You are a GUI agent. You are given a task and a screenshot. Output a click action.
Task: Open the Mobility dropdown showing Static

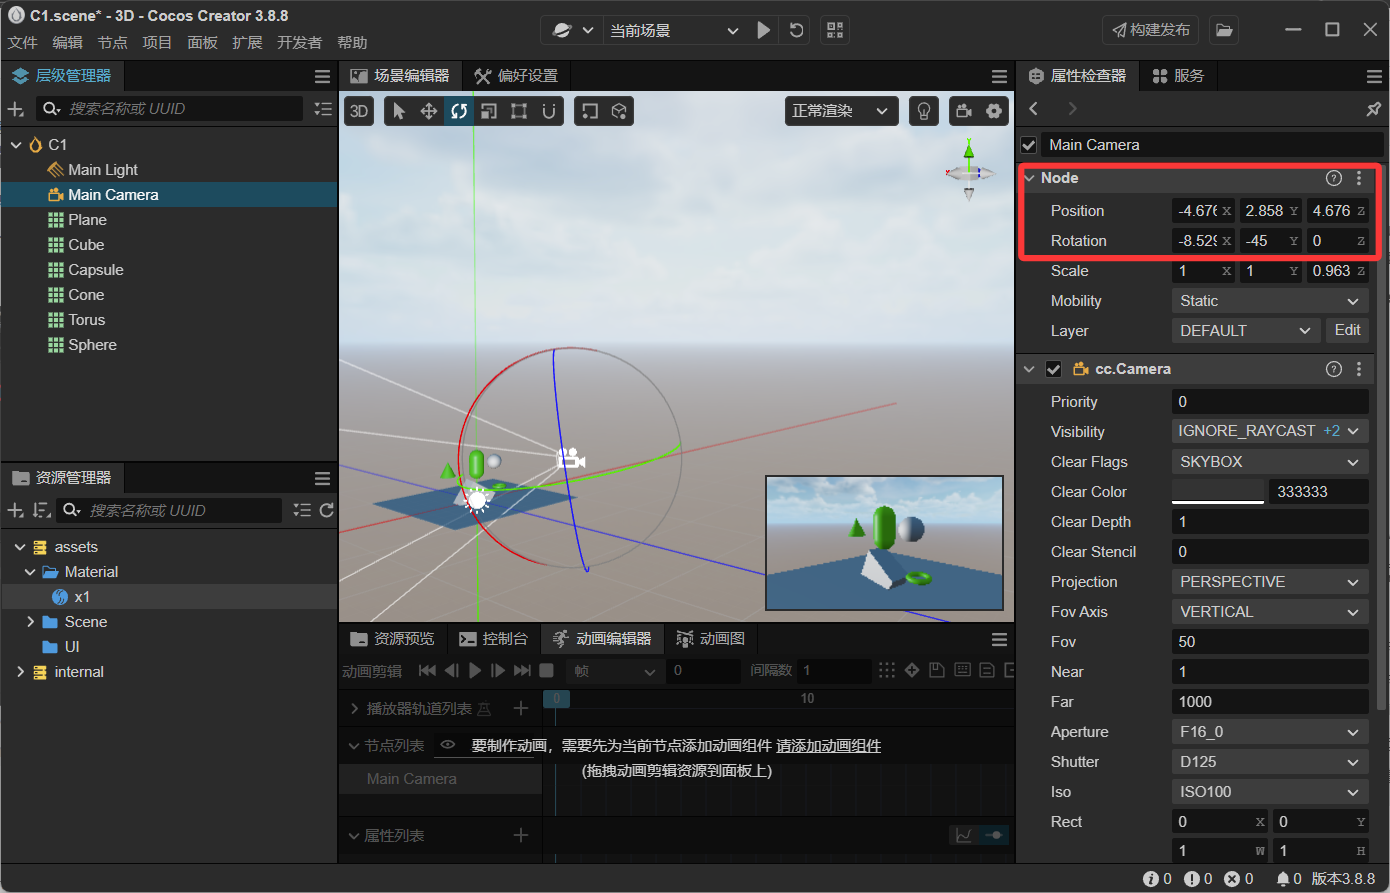click(1269, 301)
